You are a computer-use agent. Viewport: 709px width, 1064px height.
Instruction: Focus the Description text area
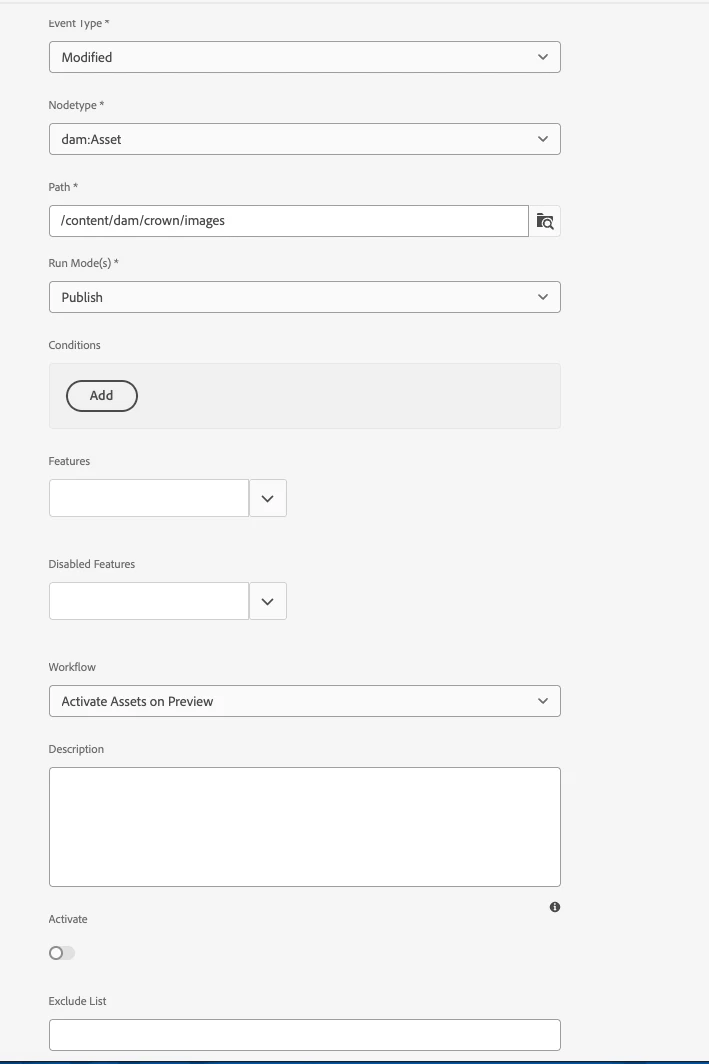tap(305, 826)
